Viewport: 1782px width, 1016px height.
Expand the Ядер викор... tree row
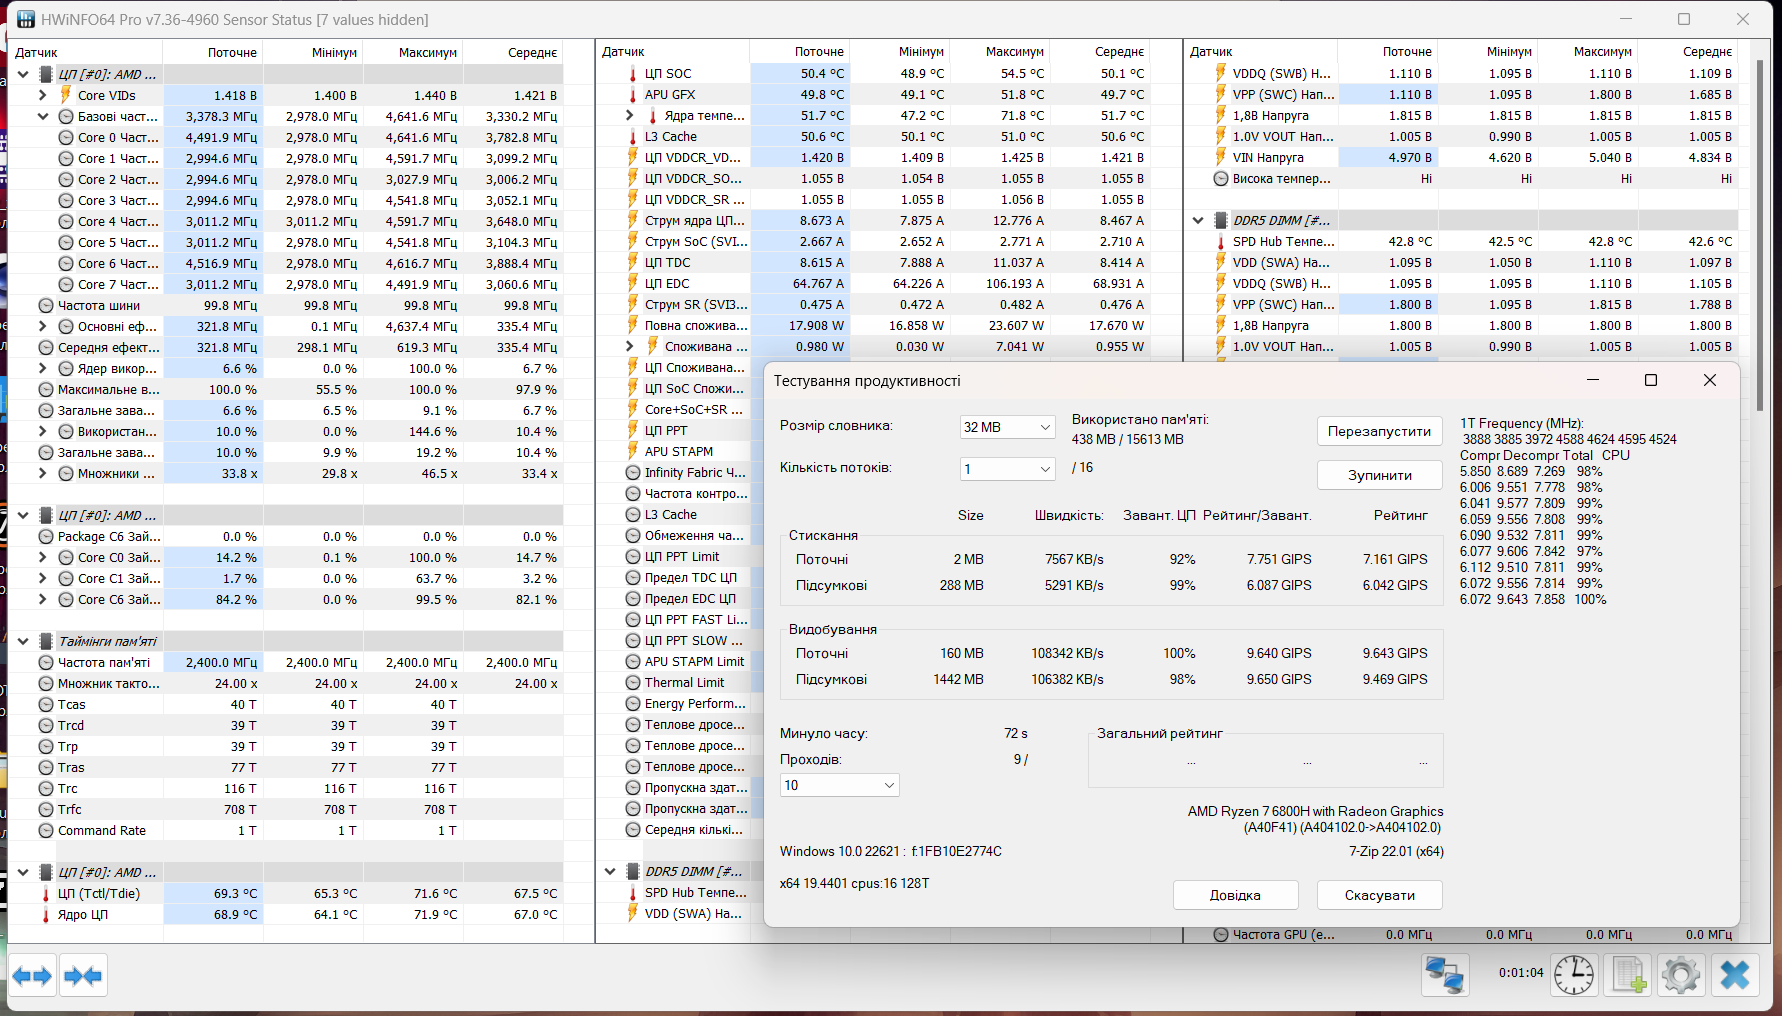pyautogui.click(x=42, y=368)
